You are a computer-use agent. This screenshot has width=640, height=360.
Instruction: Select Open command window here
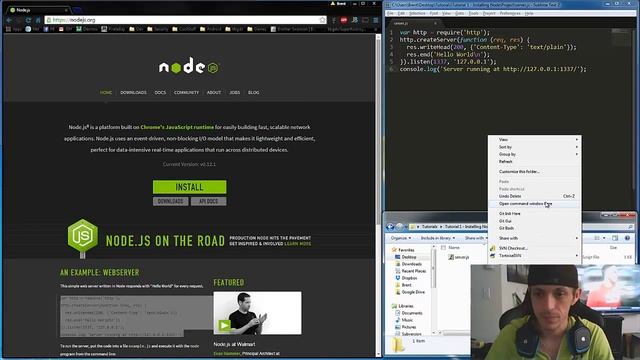pos(534,204)
